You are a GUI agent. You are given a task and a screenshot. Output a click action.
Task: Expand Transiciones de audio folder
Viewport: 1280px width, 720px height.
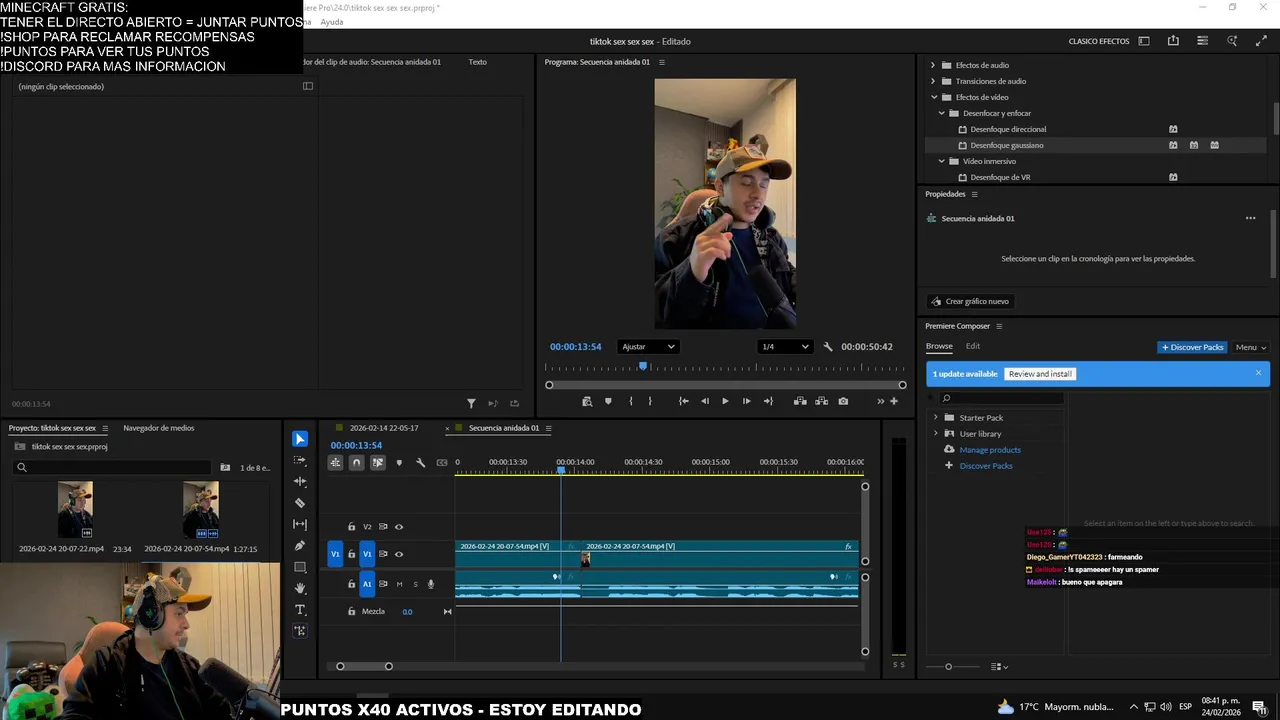[x=933, y=81]
